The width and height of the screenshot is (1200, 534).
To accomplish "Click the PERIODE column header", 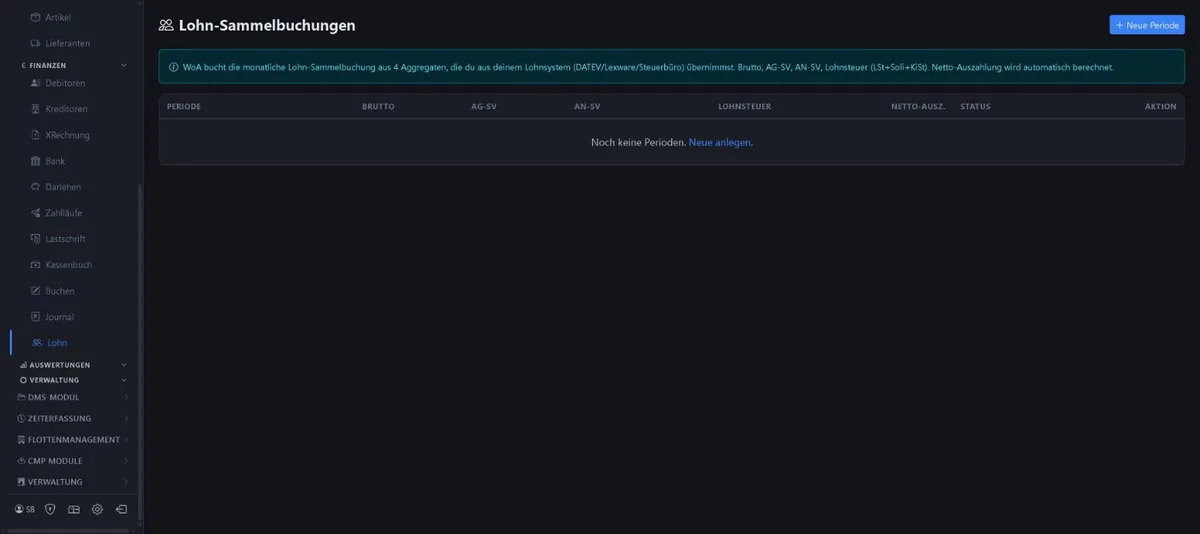I will (x=184, y=106).
